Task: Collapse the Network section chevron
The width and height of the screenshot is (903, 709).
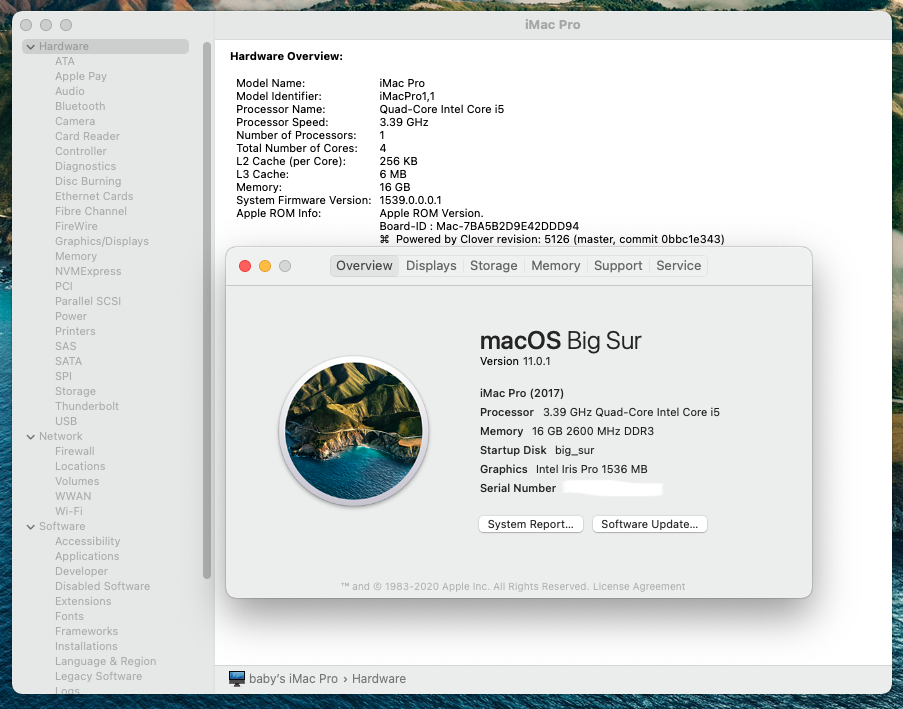Action: [31, 437]
